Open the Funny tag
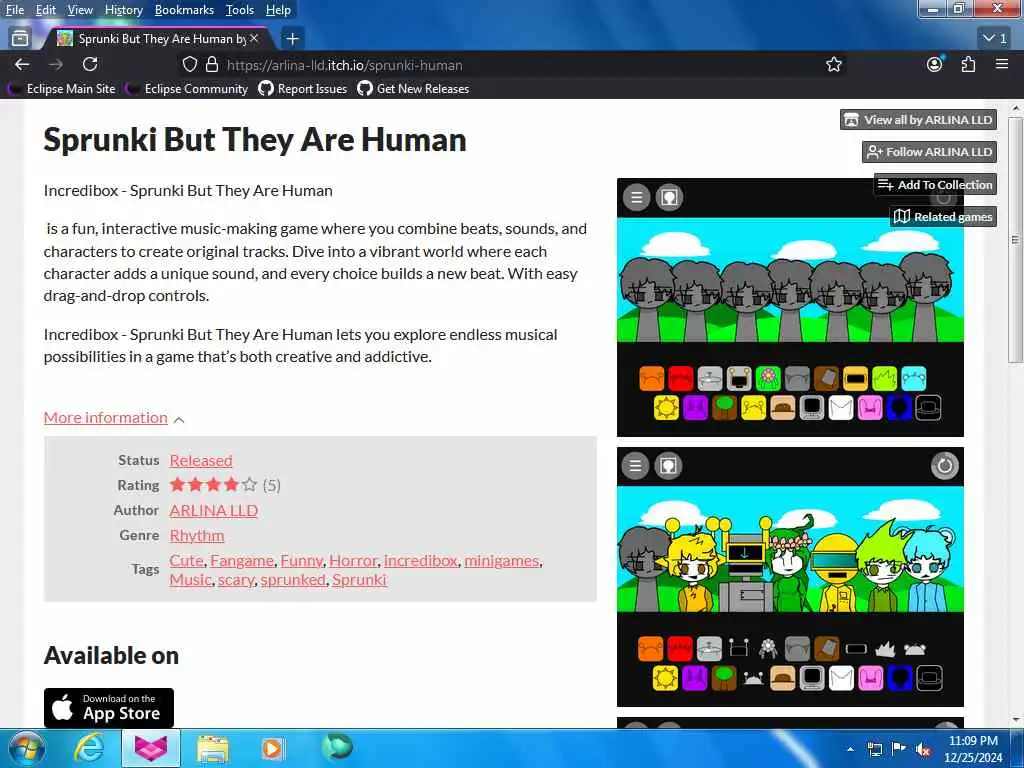Viewport: 1024px width, 768px height. pos(301,560)
